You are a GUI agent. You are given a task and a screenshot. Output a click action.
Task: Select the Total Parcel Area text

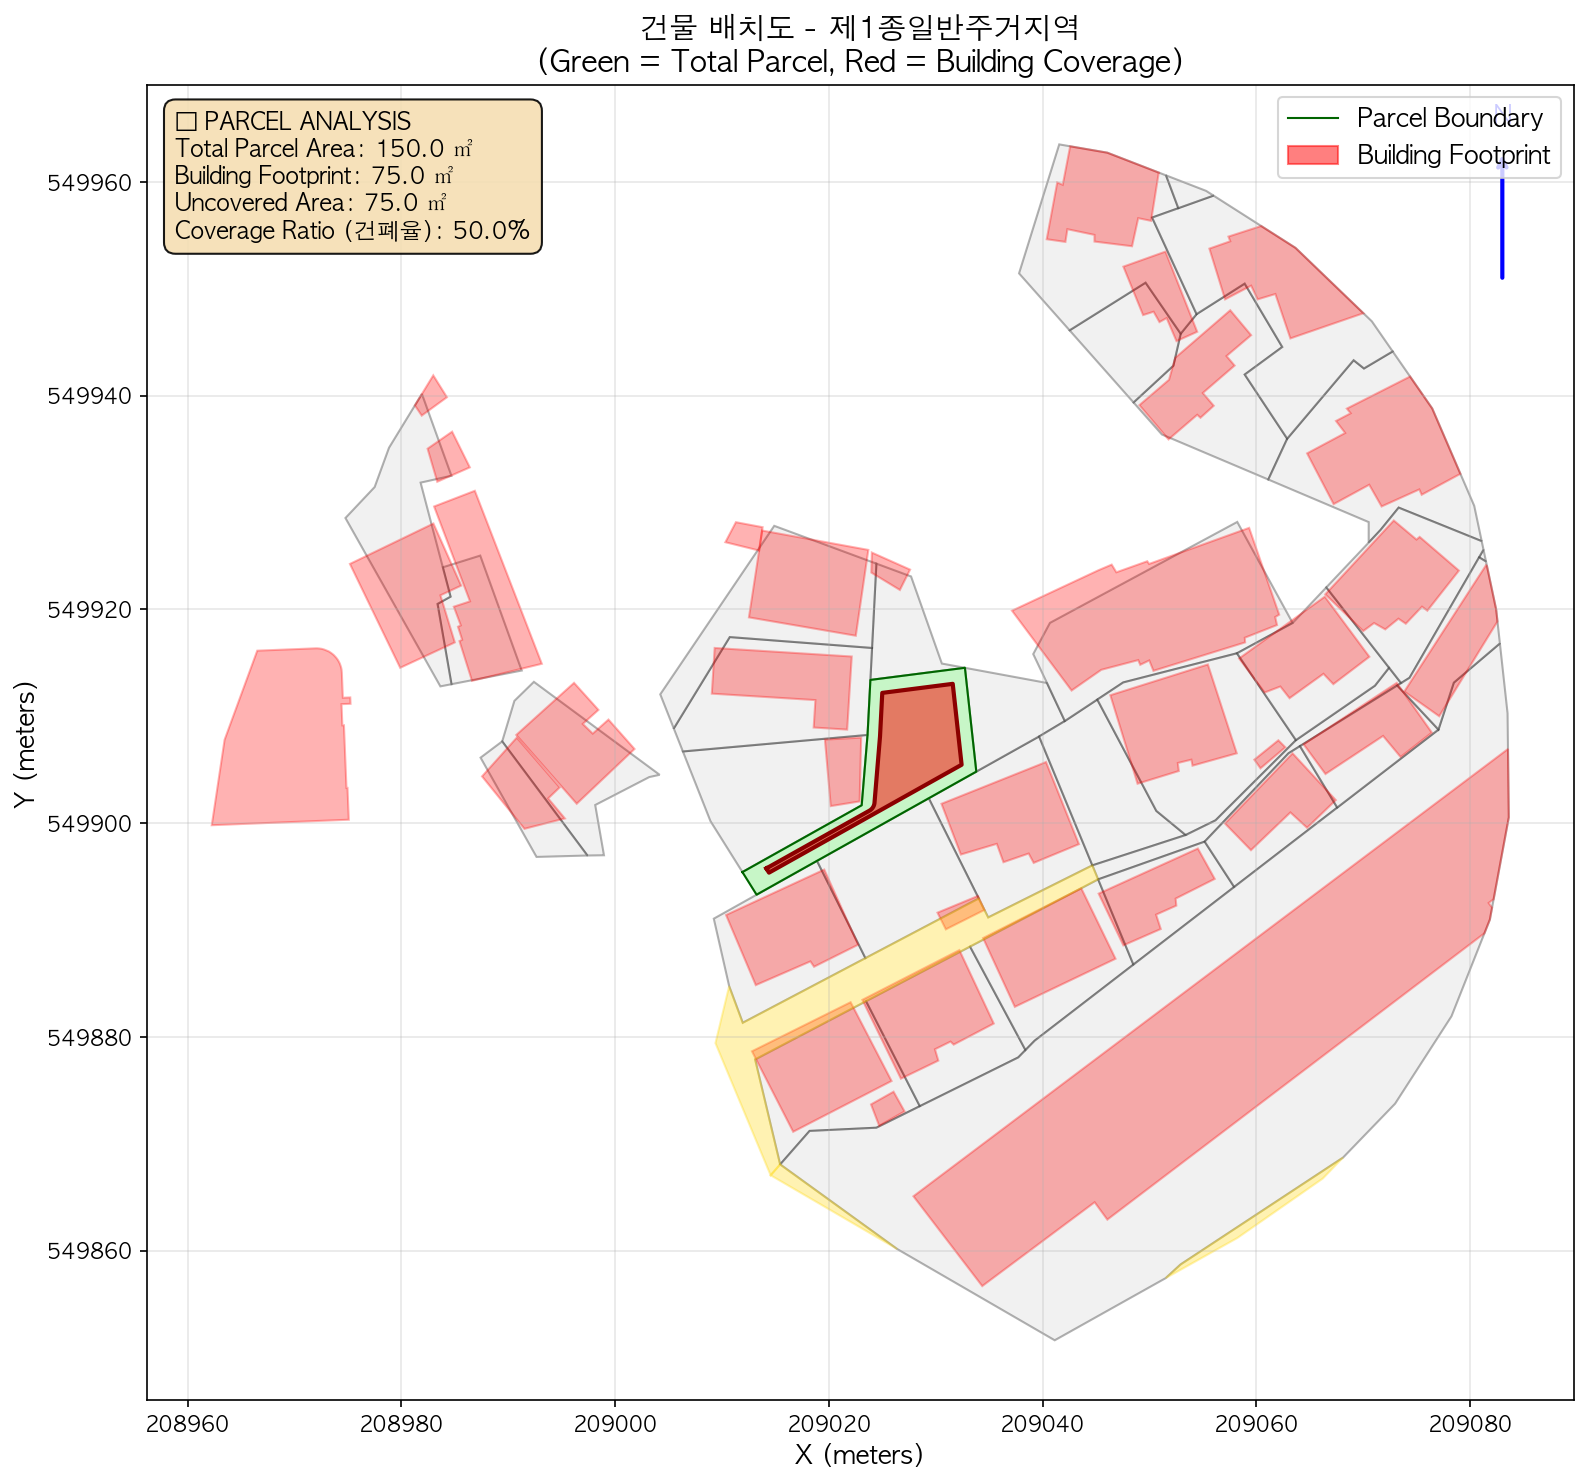point(322,149)
